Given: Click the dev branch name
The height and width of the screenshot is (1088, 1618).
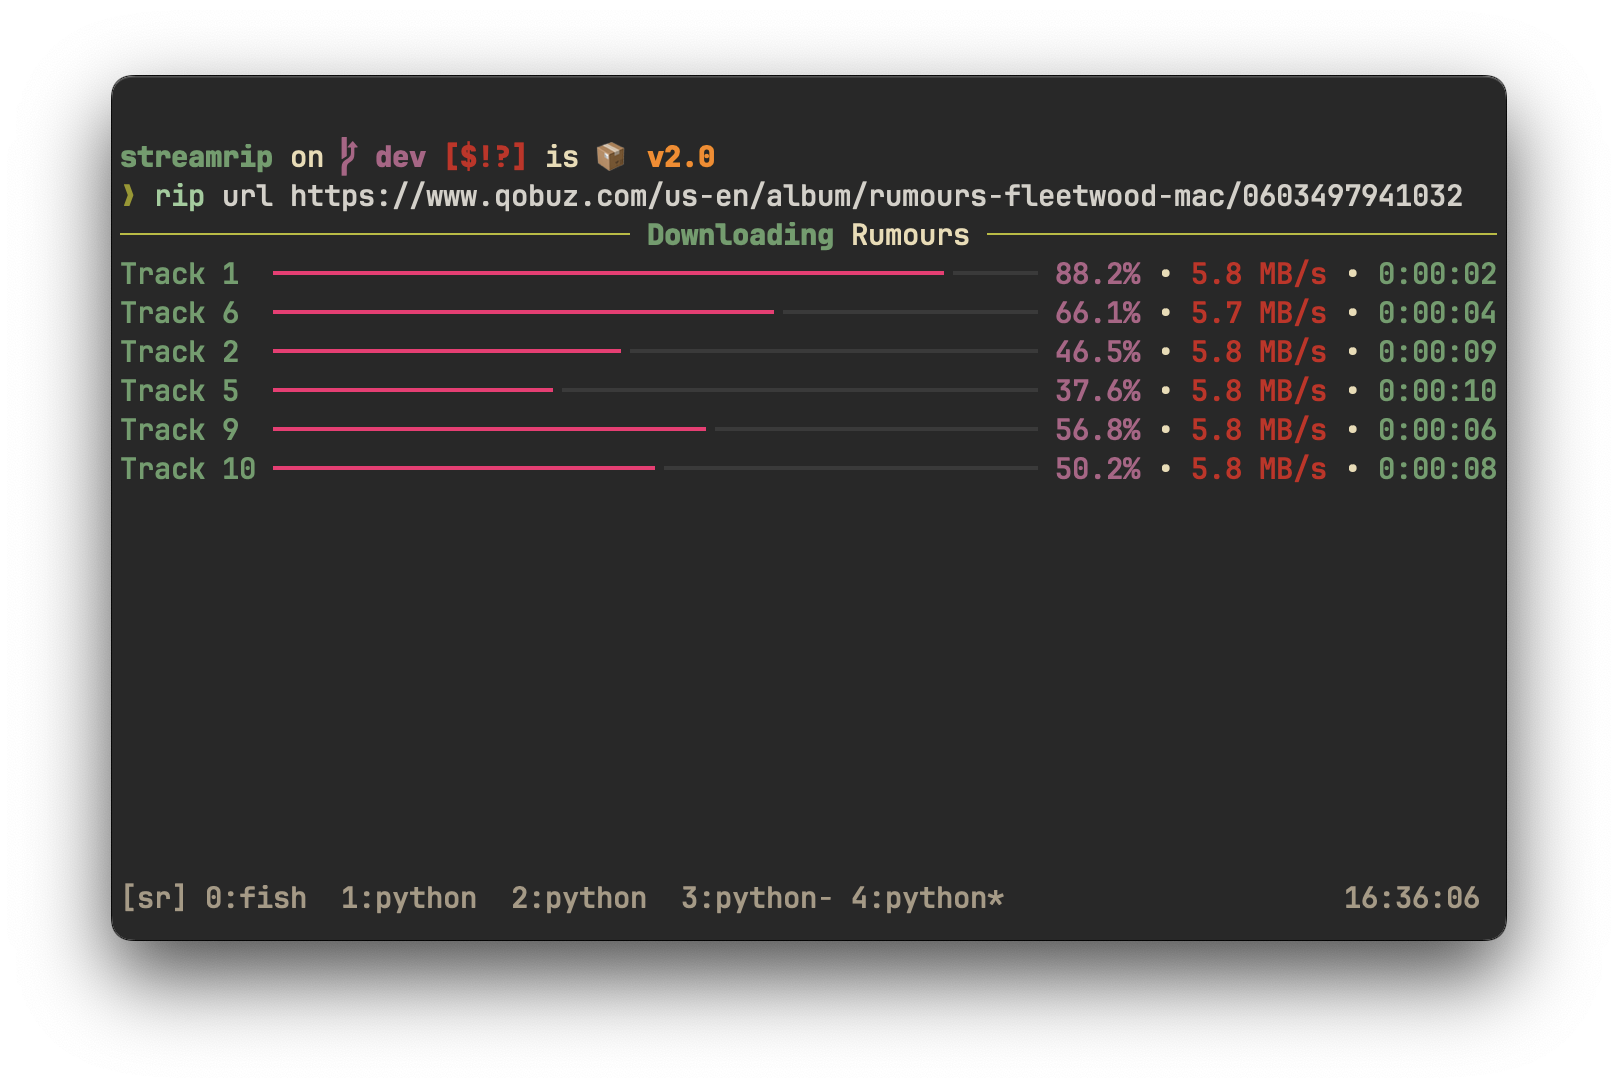Looking at the screenshot, I should click(400, 157).
